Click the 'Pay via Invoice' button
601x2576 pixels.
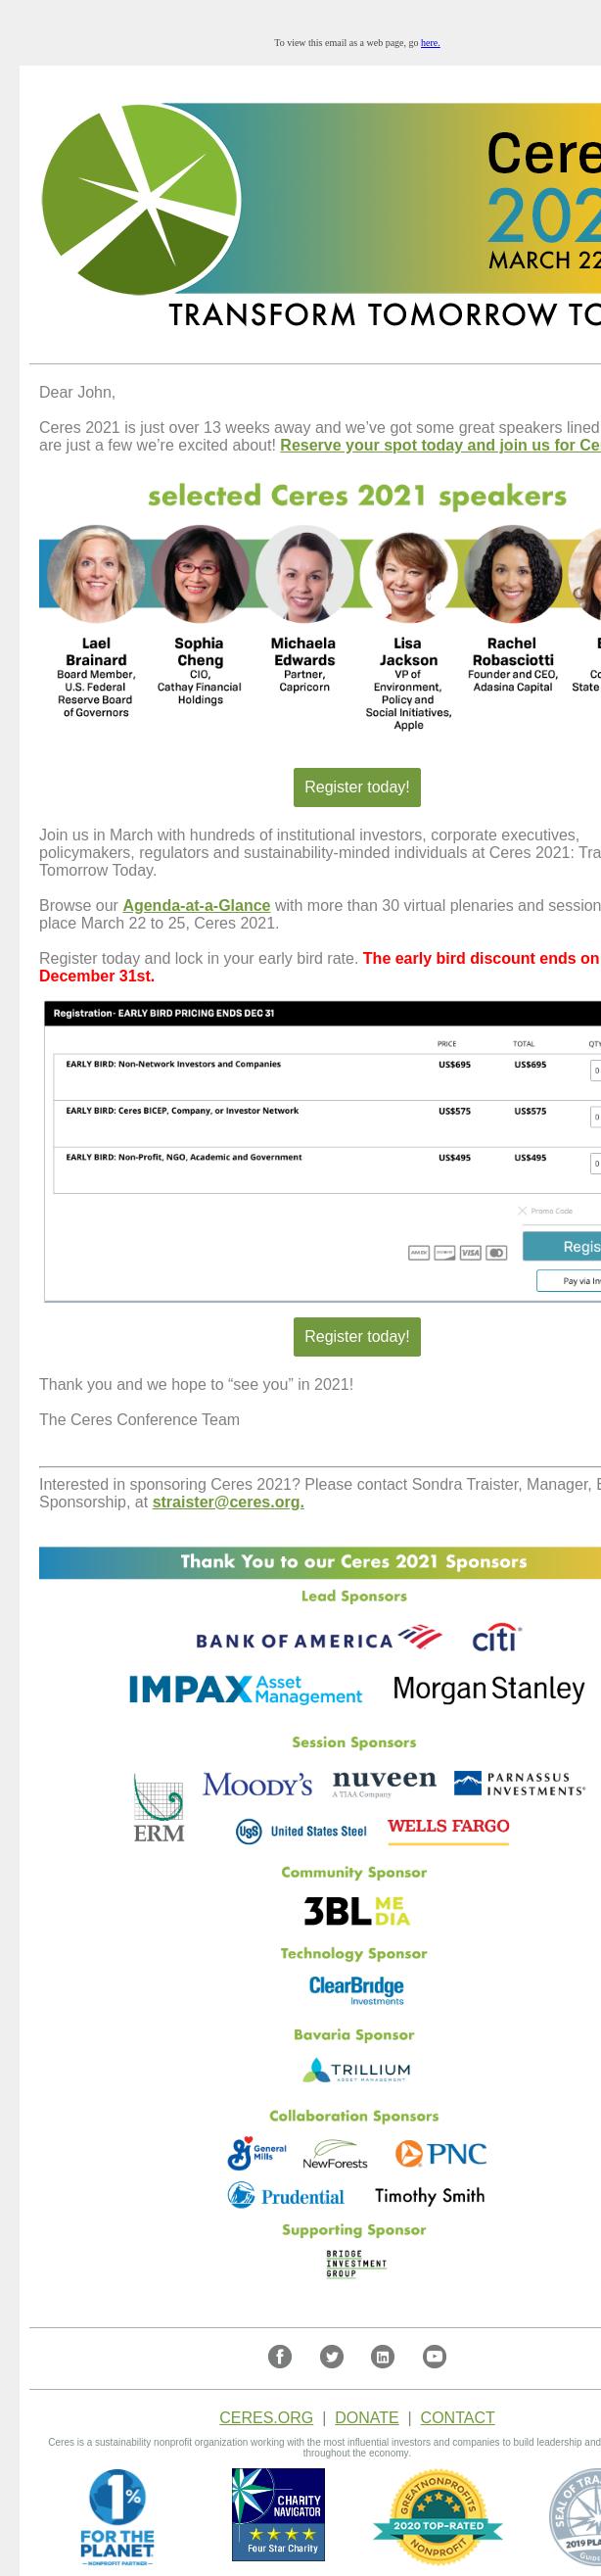coord(569,1280)
